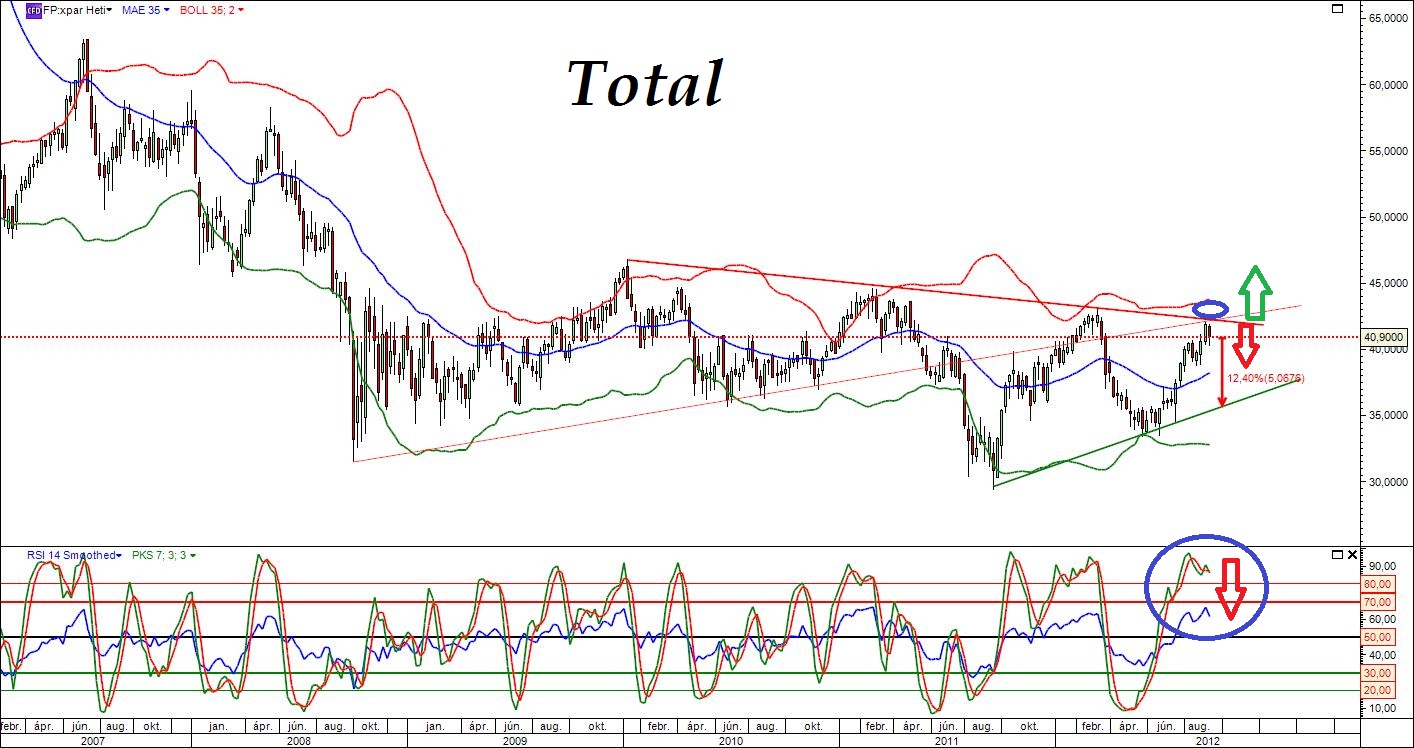Select the 12,40% measurement label
Image resolution: width=1414 pixels, height=748 pixels.
1265,378
